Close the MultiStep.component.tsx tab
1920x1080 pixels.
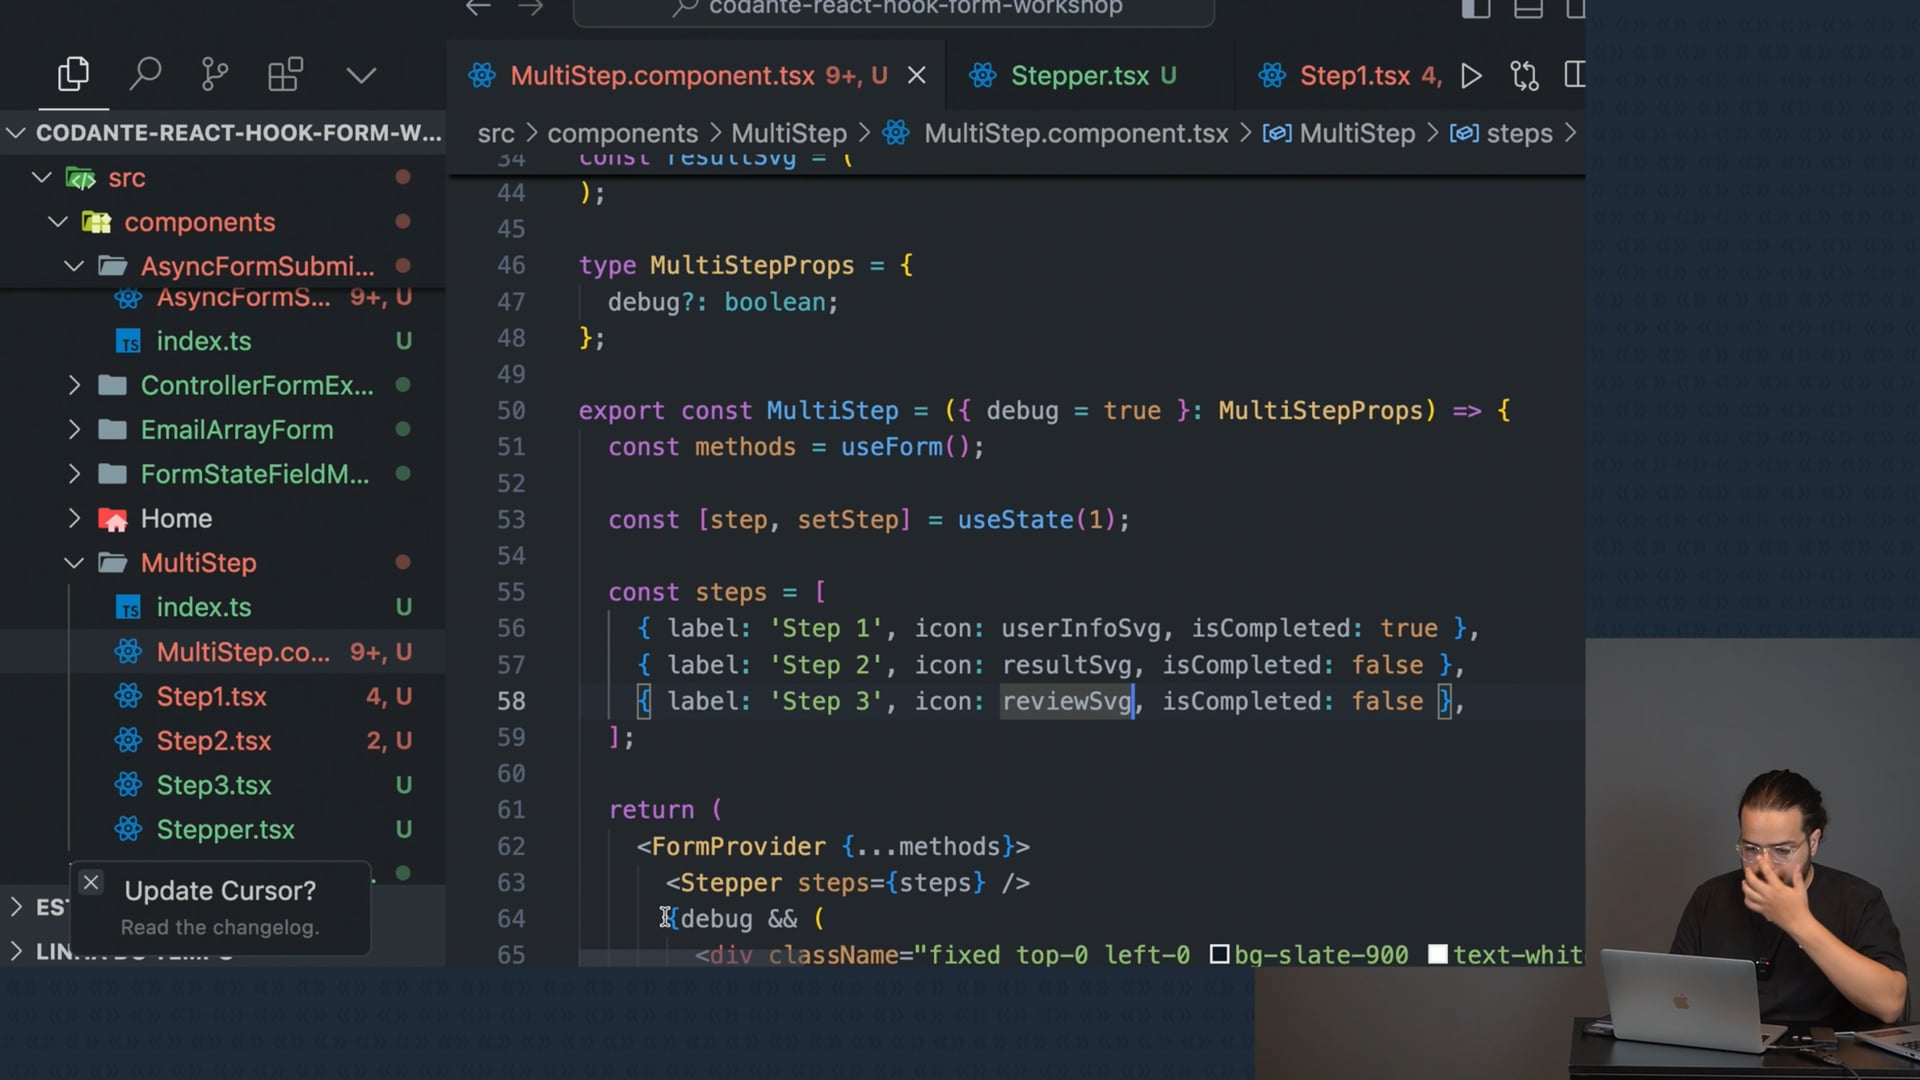(916, 76)
